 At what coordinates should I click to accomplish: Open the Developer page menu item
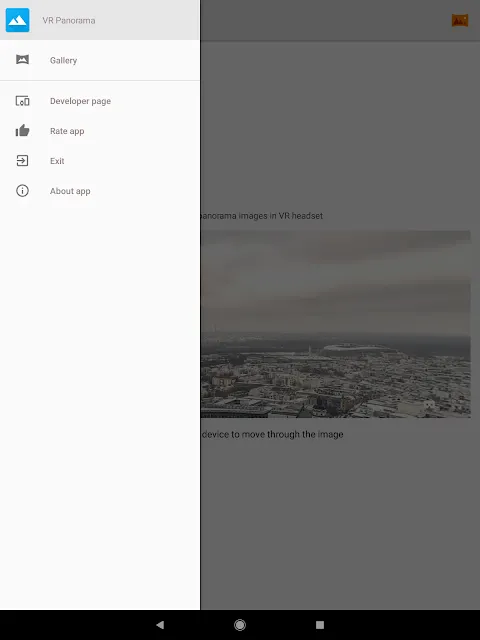(x=100, y=101)
